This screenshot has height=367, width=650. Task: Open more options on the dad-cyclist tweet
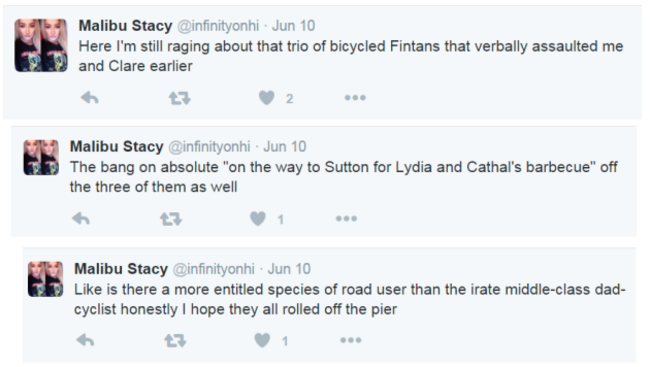(351, 340)
